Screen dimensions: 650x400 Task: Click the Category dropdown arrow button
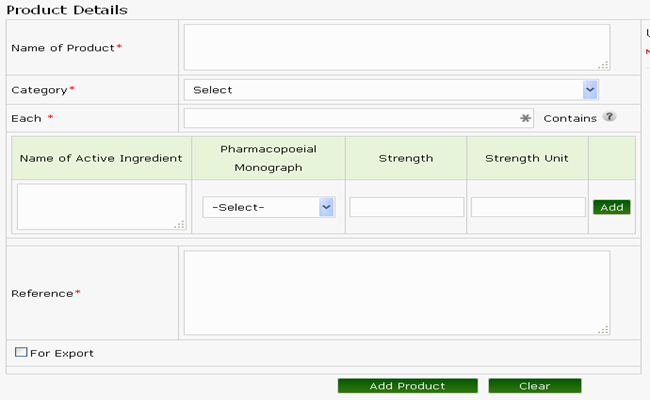pos(590,90)
